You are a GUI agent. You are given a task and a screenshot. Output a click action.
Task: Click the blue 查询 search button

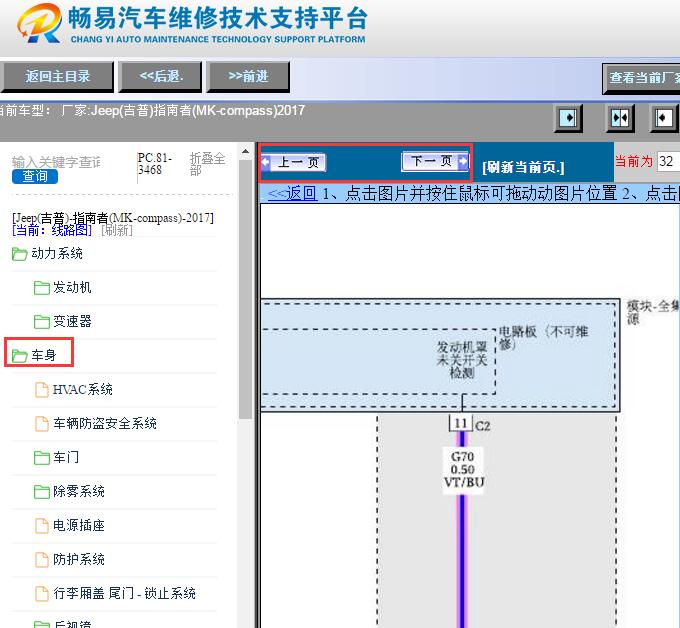click(35, 177)
